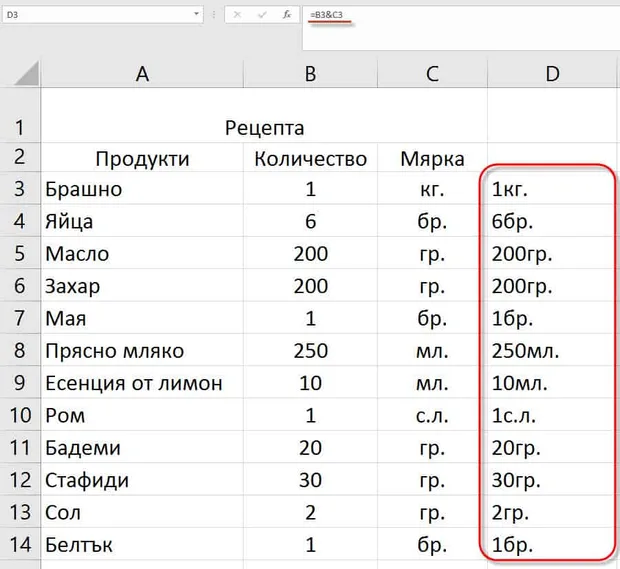
Task: Click the Select All corner triangle
Action: click(x=26, y=74)
